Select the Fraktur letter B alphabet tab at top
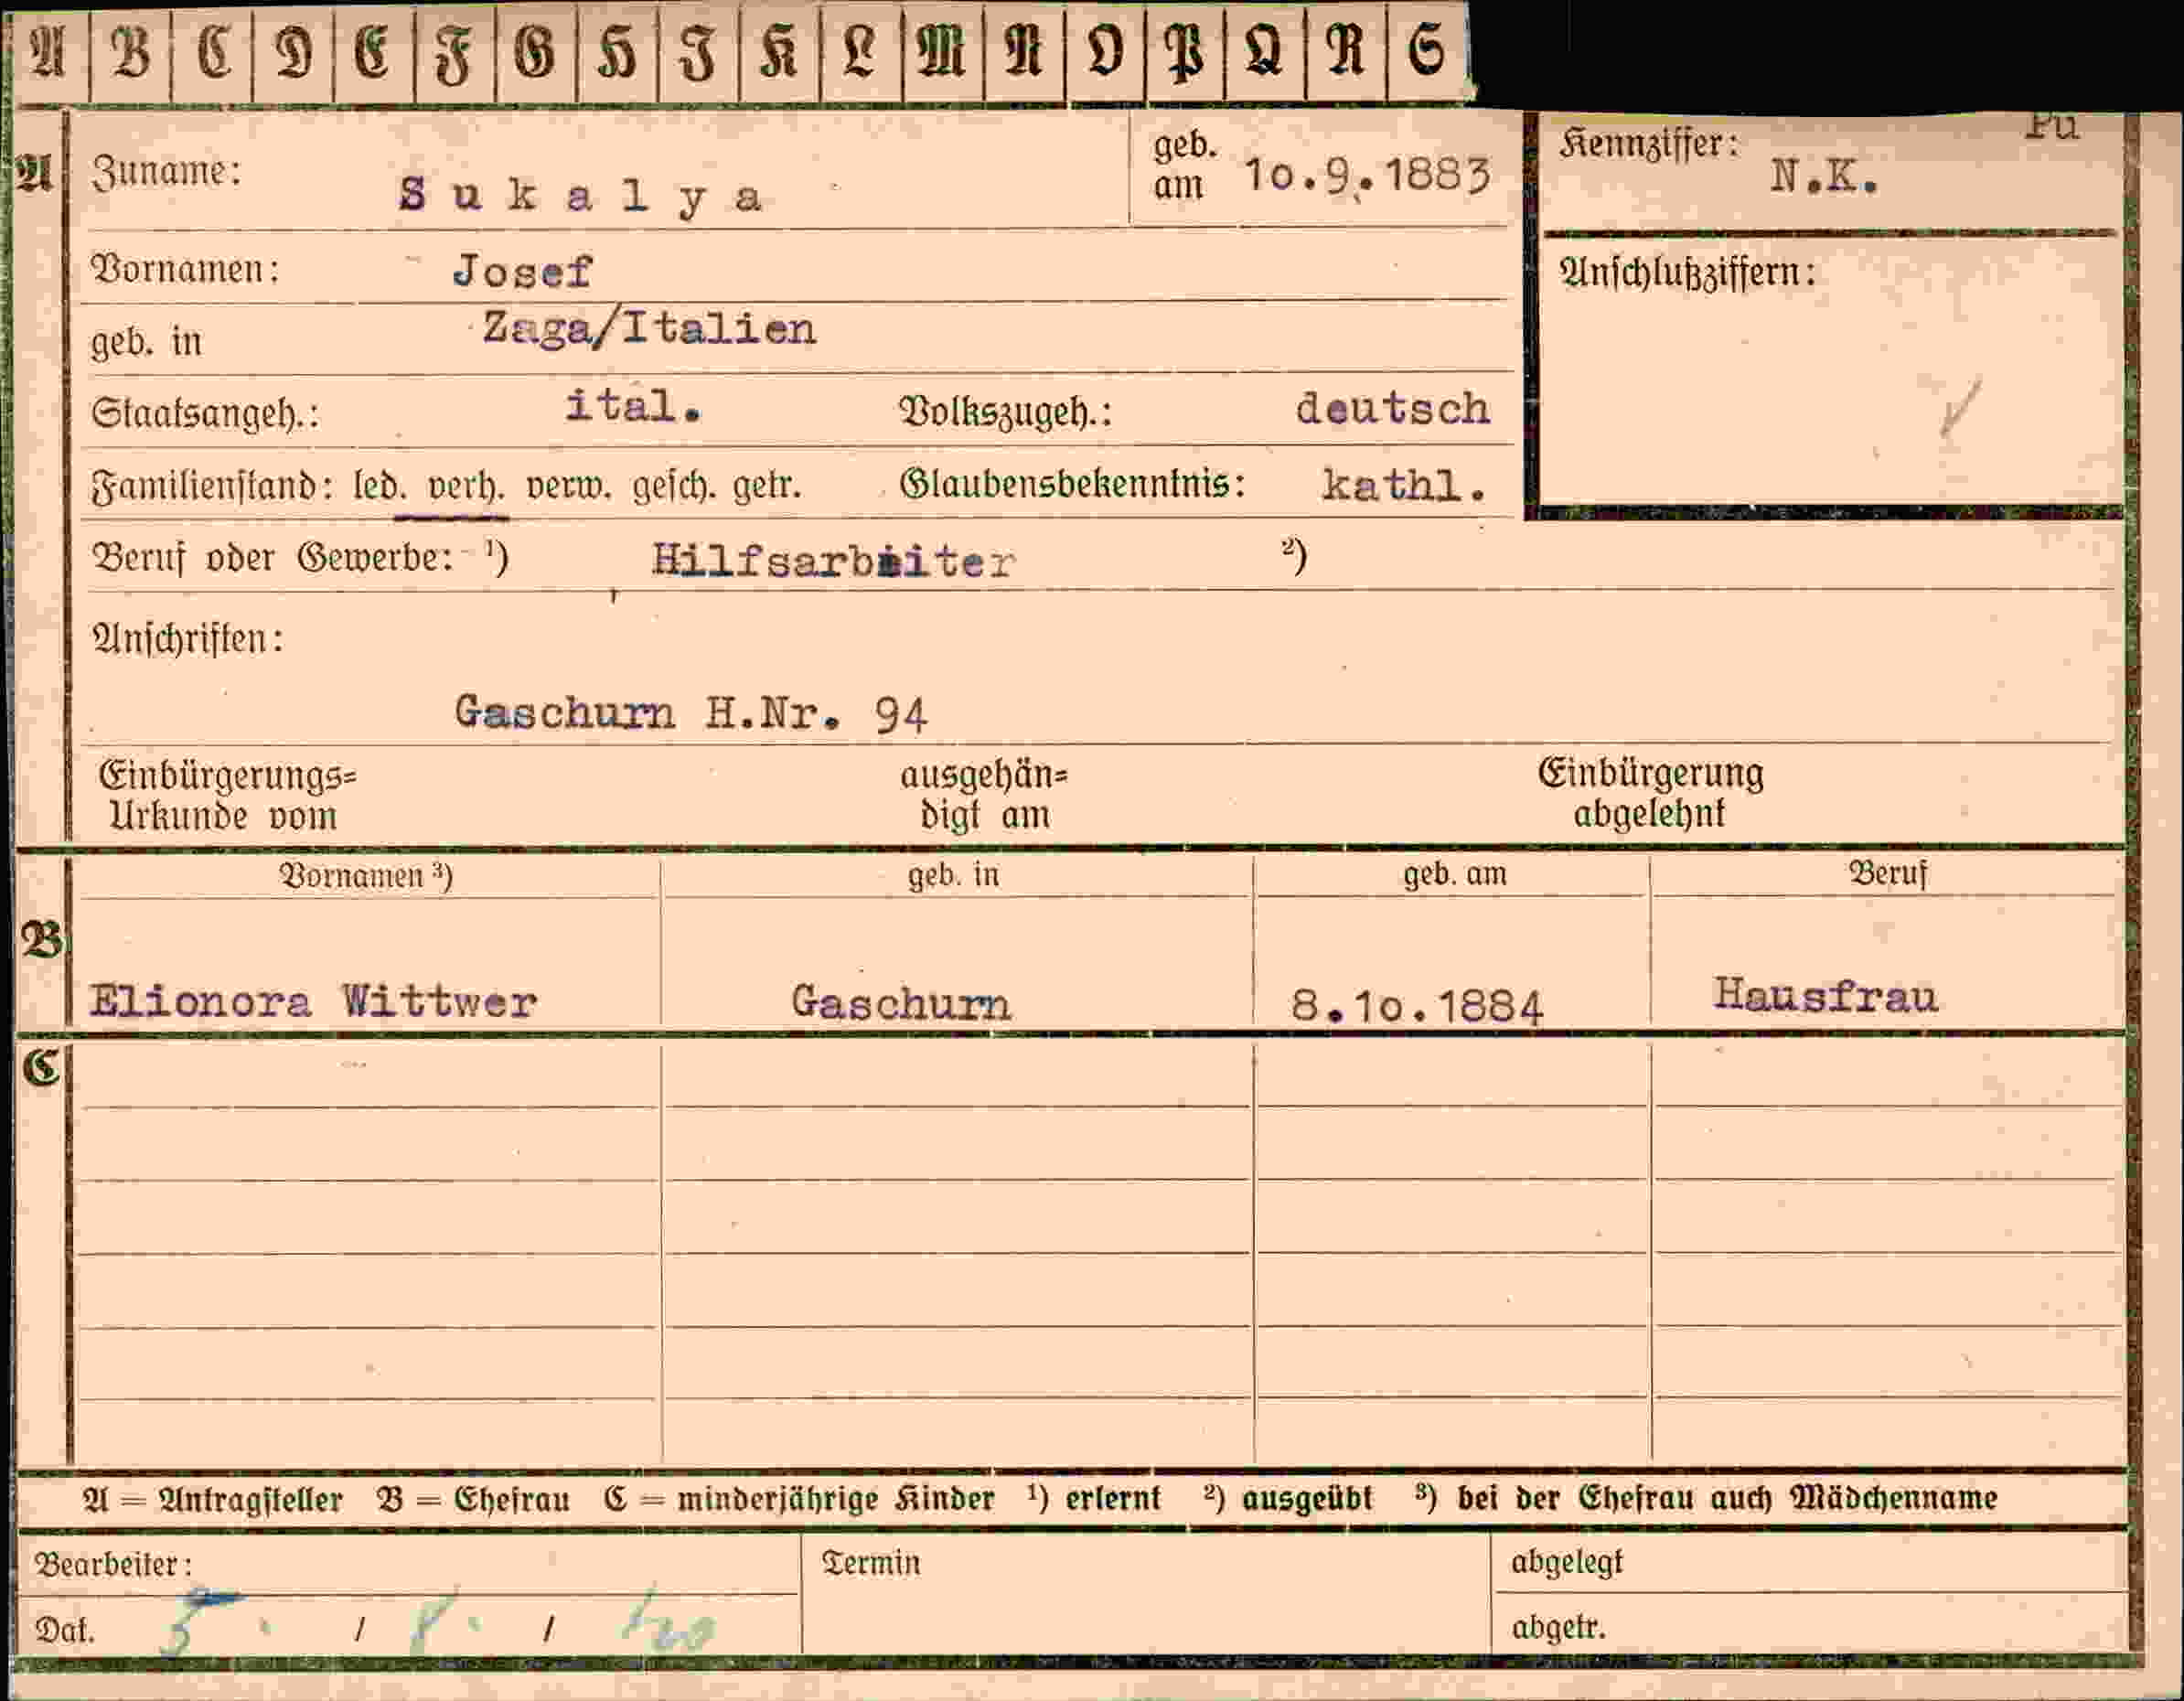2184x1701 pixels. coord(131,52)
